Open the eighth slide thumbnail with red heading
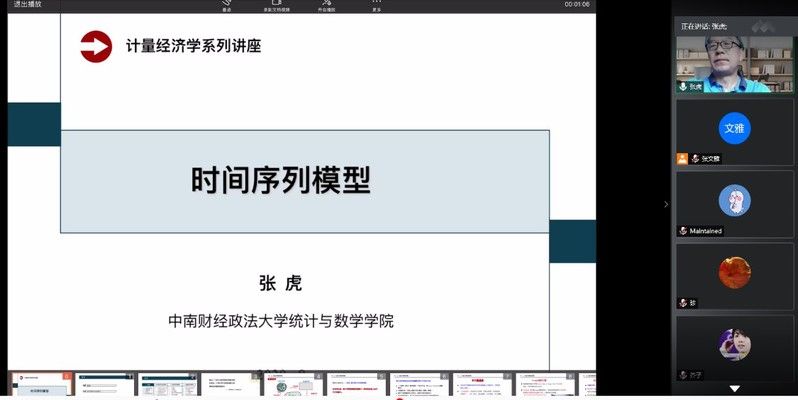Screen dimensions: 798x400 click(483, 384)
